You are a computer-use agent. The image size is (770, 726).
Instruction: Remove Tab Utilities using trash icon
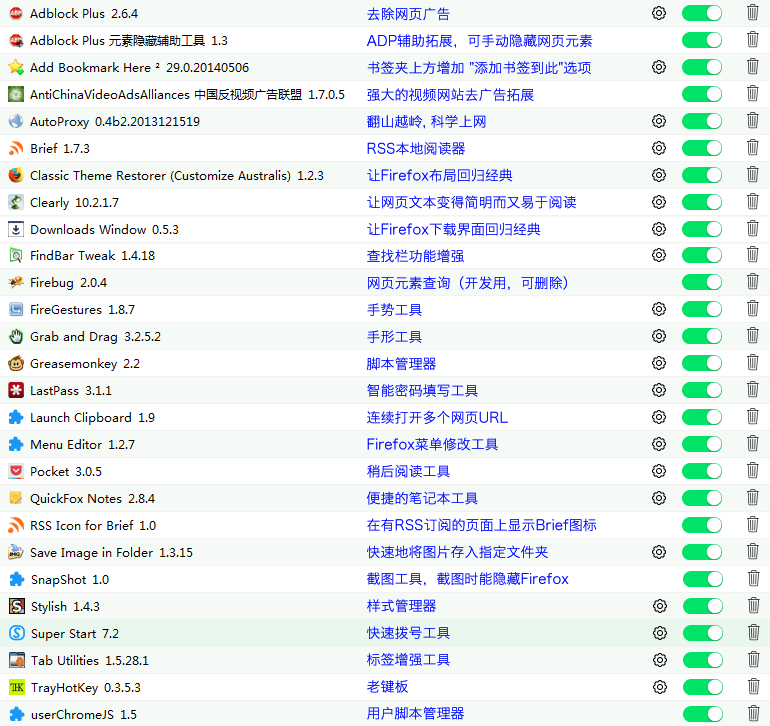(753, 660)
